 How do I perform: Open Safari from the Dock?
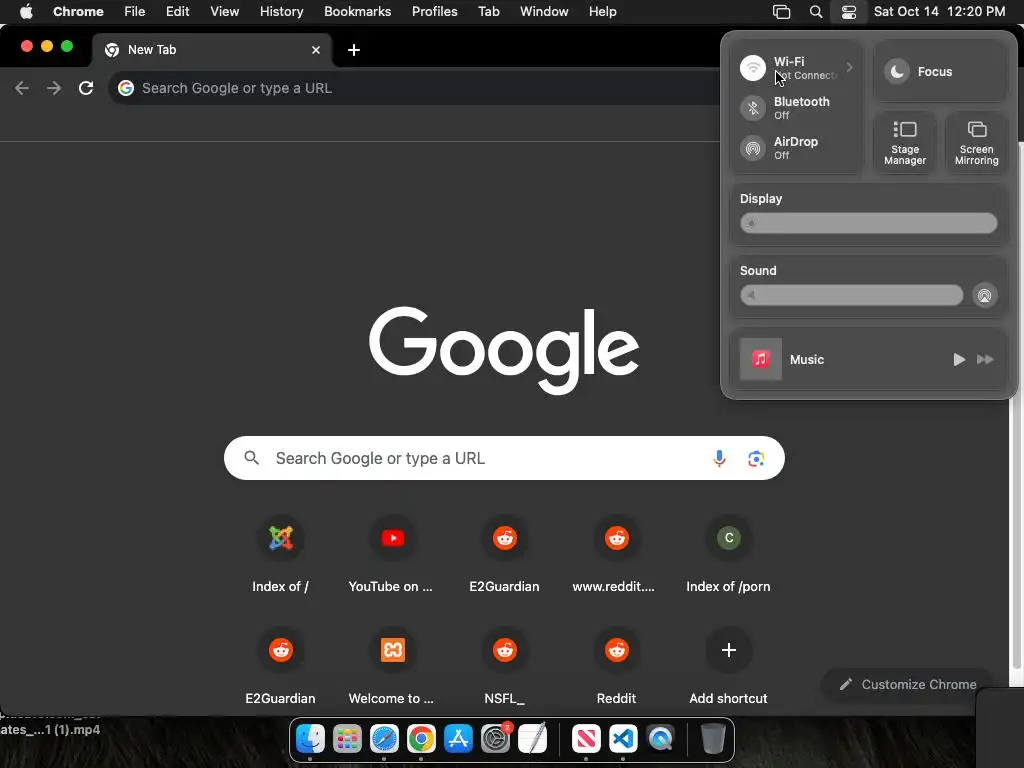[x=384, y=739]
